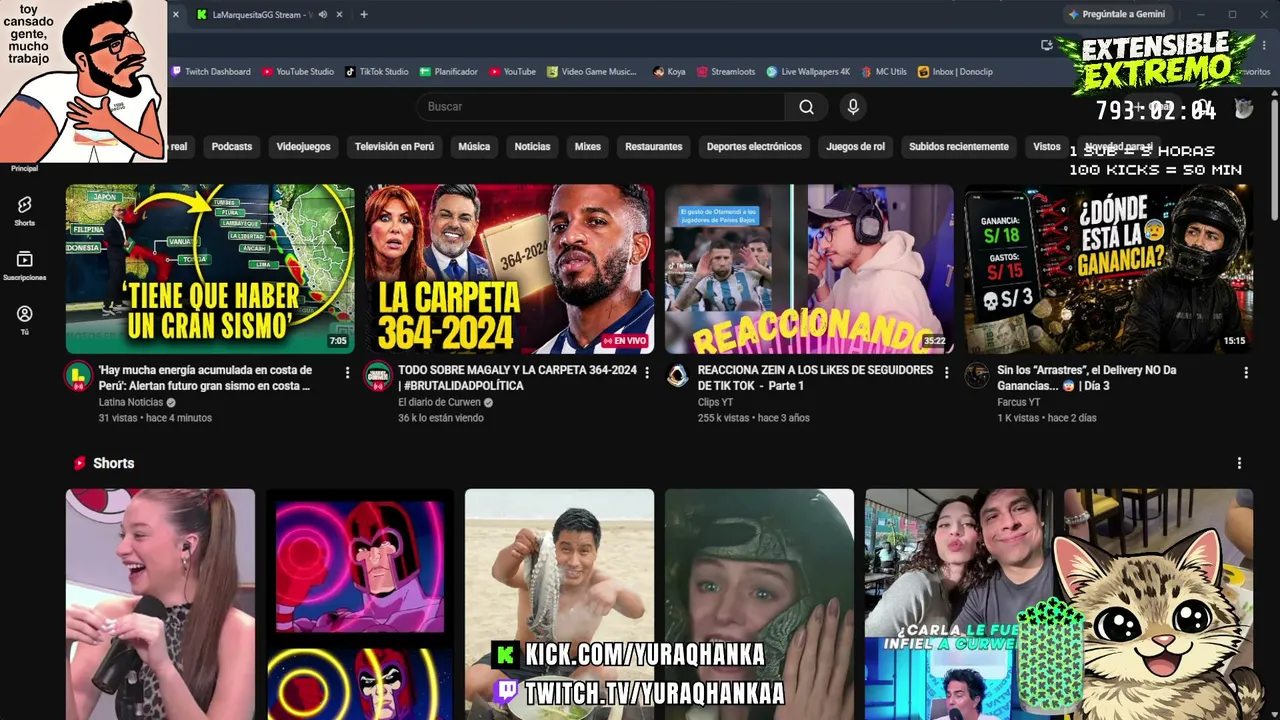Play the '¿Dónde está la ganancia?' thumbnail
Image resolution: width=1280 pixels, height=720 pixels.
coord(1109,268)
